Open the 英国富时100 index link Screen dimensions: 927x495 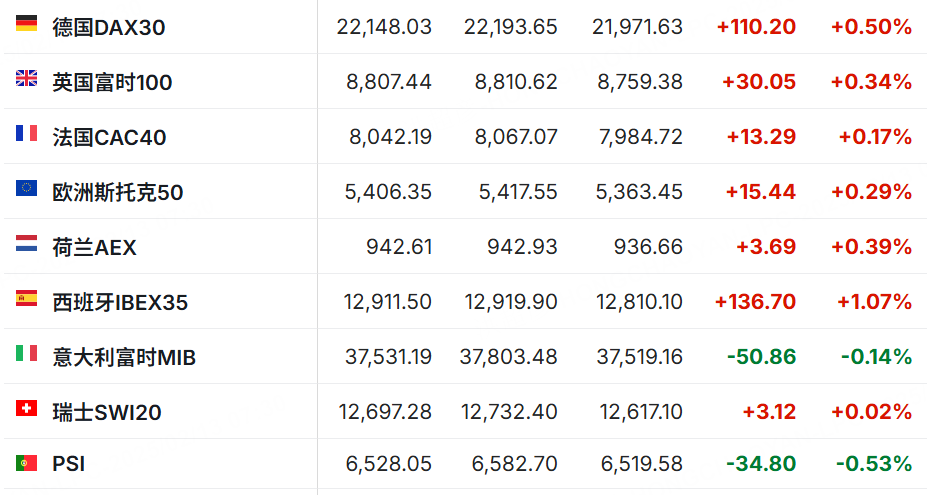[x=112, y=82]
